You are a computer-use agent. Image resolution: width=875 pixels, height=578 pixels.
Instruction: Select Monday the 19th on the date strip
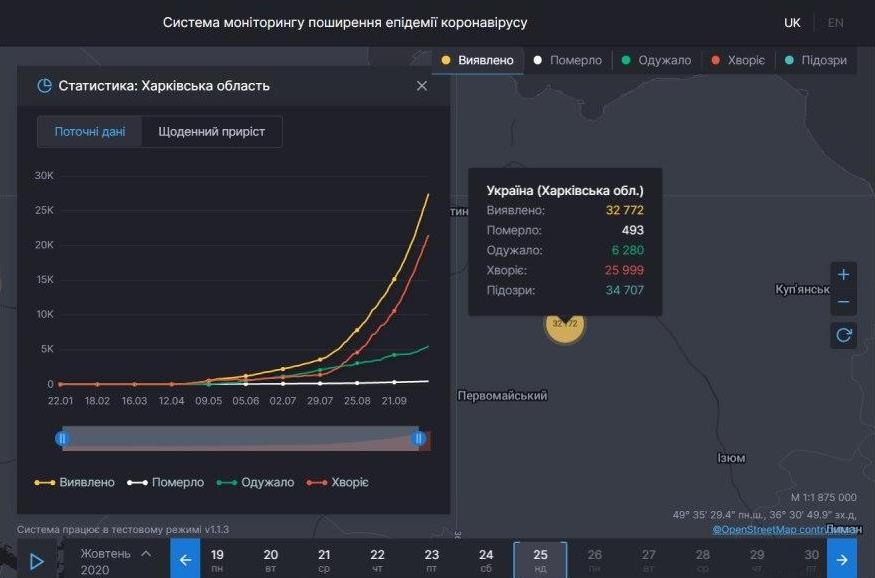pos(217,555)
